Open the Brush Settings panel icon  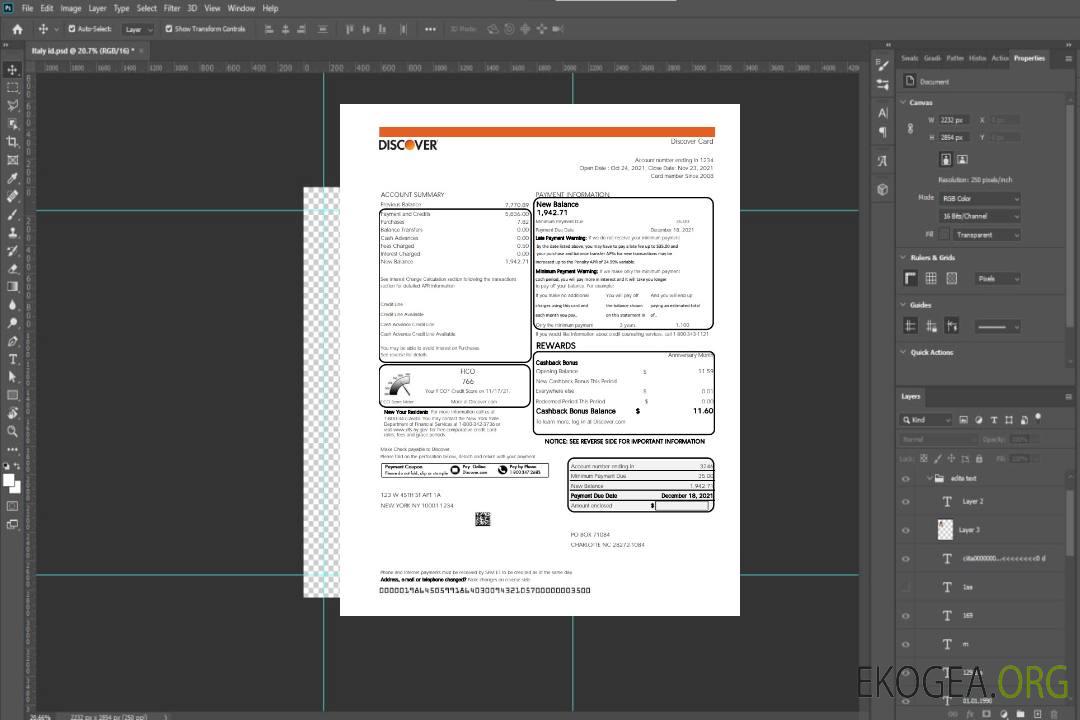click(882, 65)
